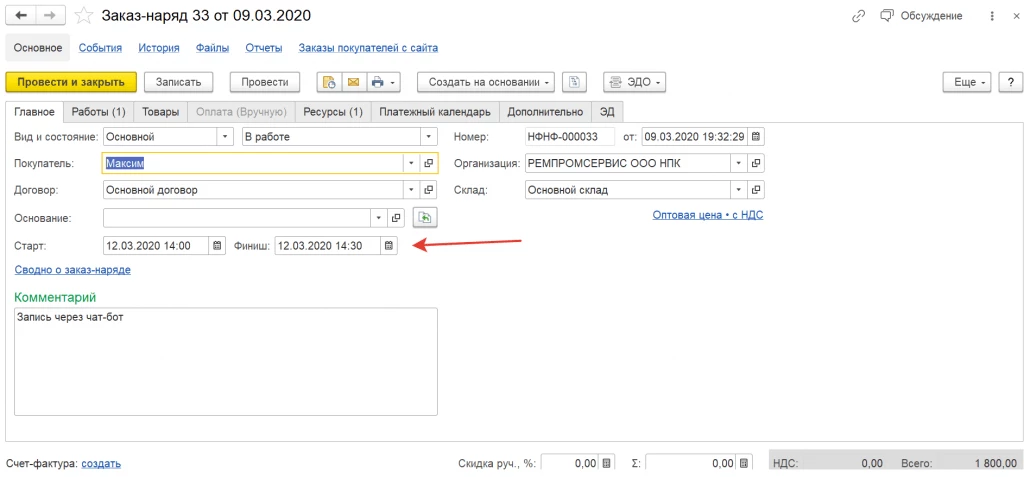Go back with the left arrow button
This screenshot has width=1024, height=477.
(x=21, y=16)
